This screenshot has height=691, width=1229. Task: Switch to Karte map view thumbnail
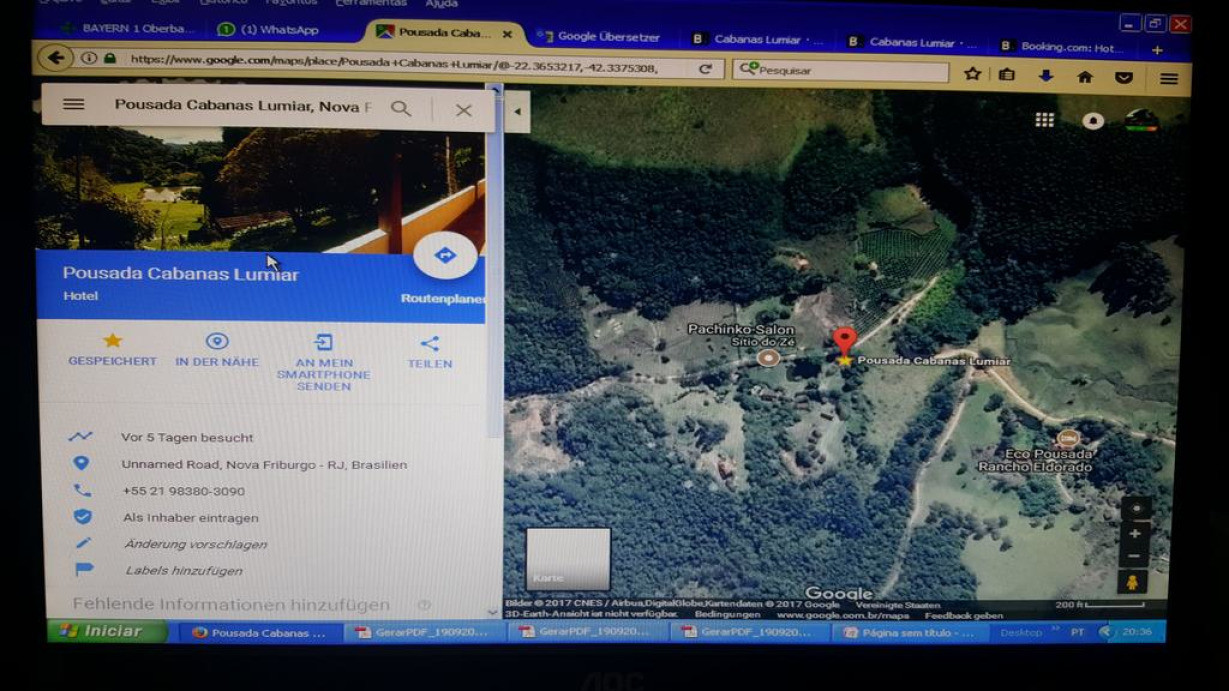click(568, 559)
